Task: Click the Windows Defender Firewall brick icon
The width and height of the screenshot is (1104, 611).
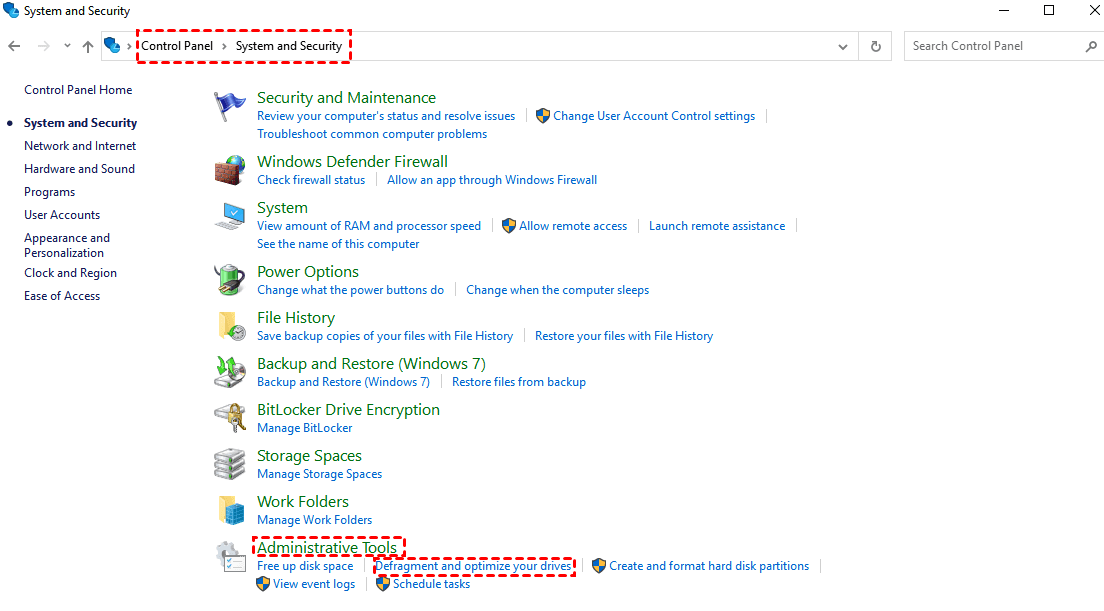Action: [x=230, y=170]
